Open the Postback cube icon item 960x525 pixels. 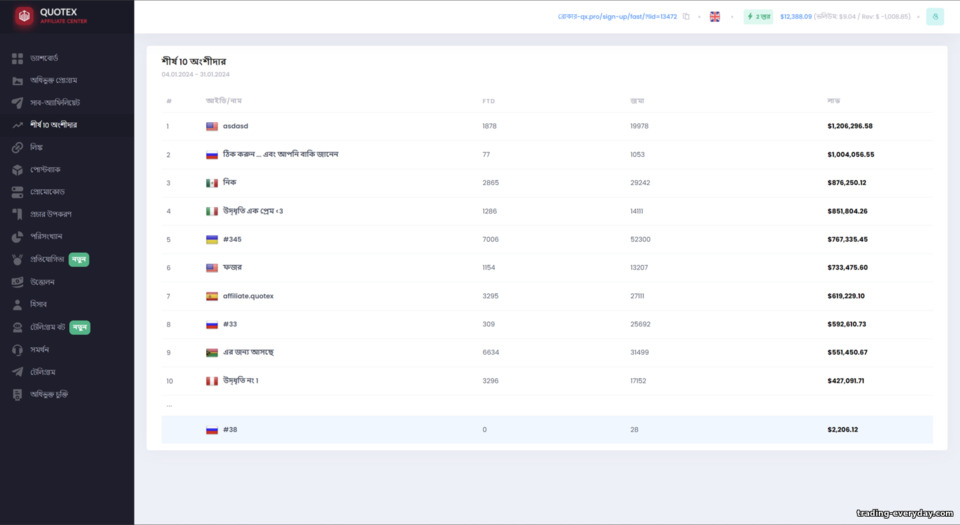tap(17, 169)
